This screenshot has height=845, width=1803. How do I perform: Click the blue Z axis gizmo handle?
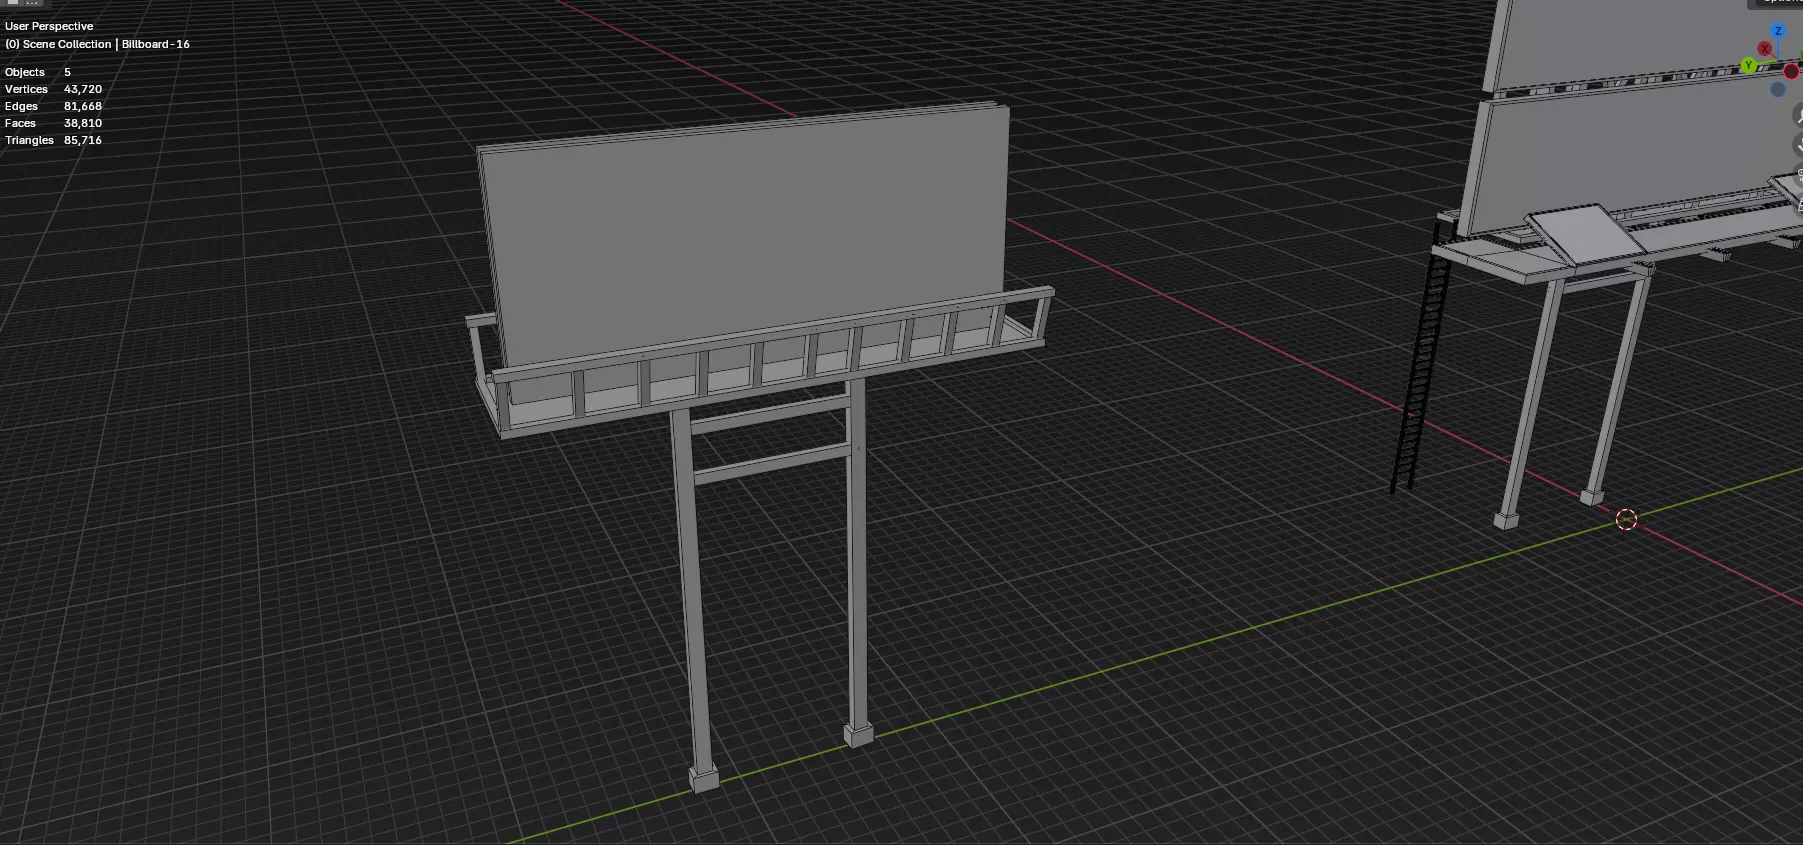click(1778, 31)
